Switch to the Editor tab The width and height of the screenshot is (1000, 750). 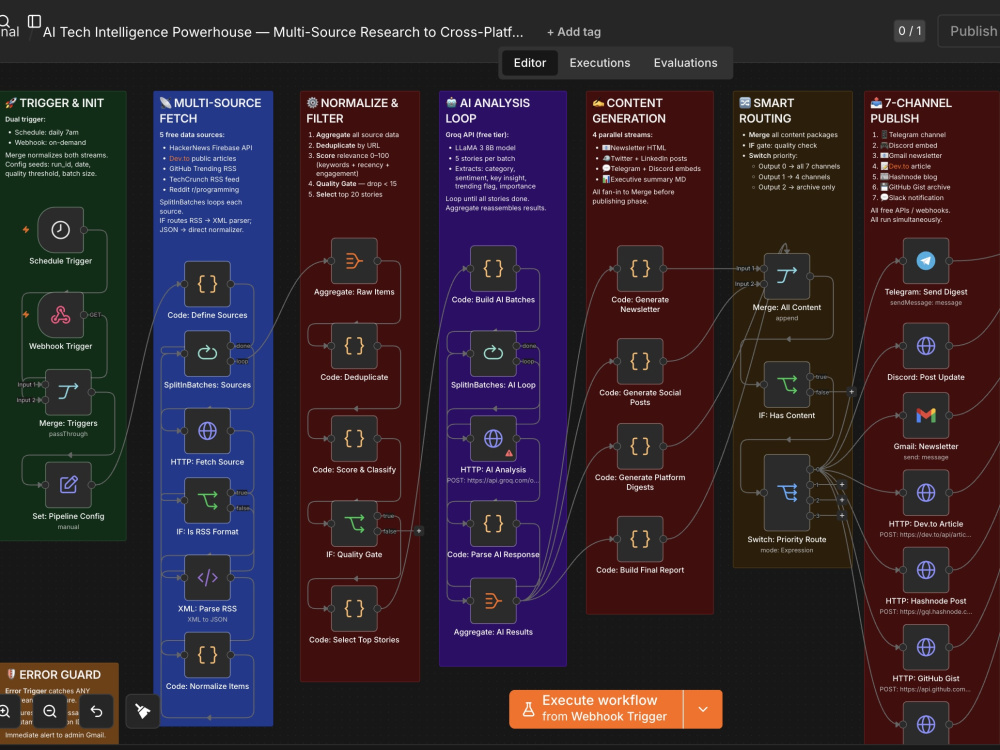[529, 62]
